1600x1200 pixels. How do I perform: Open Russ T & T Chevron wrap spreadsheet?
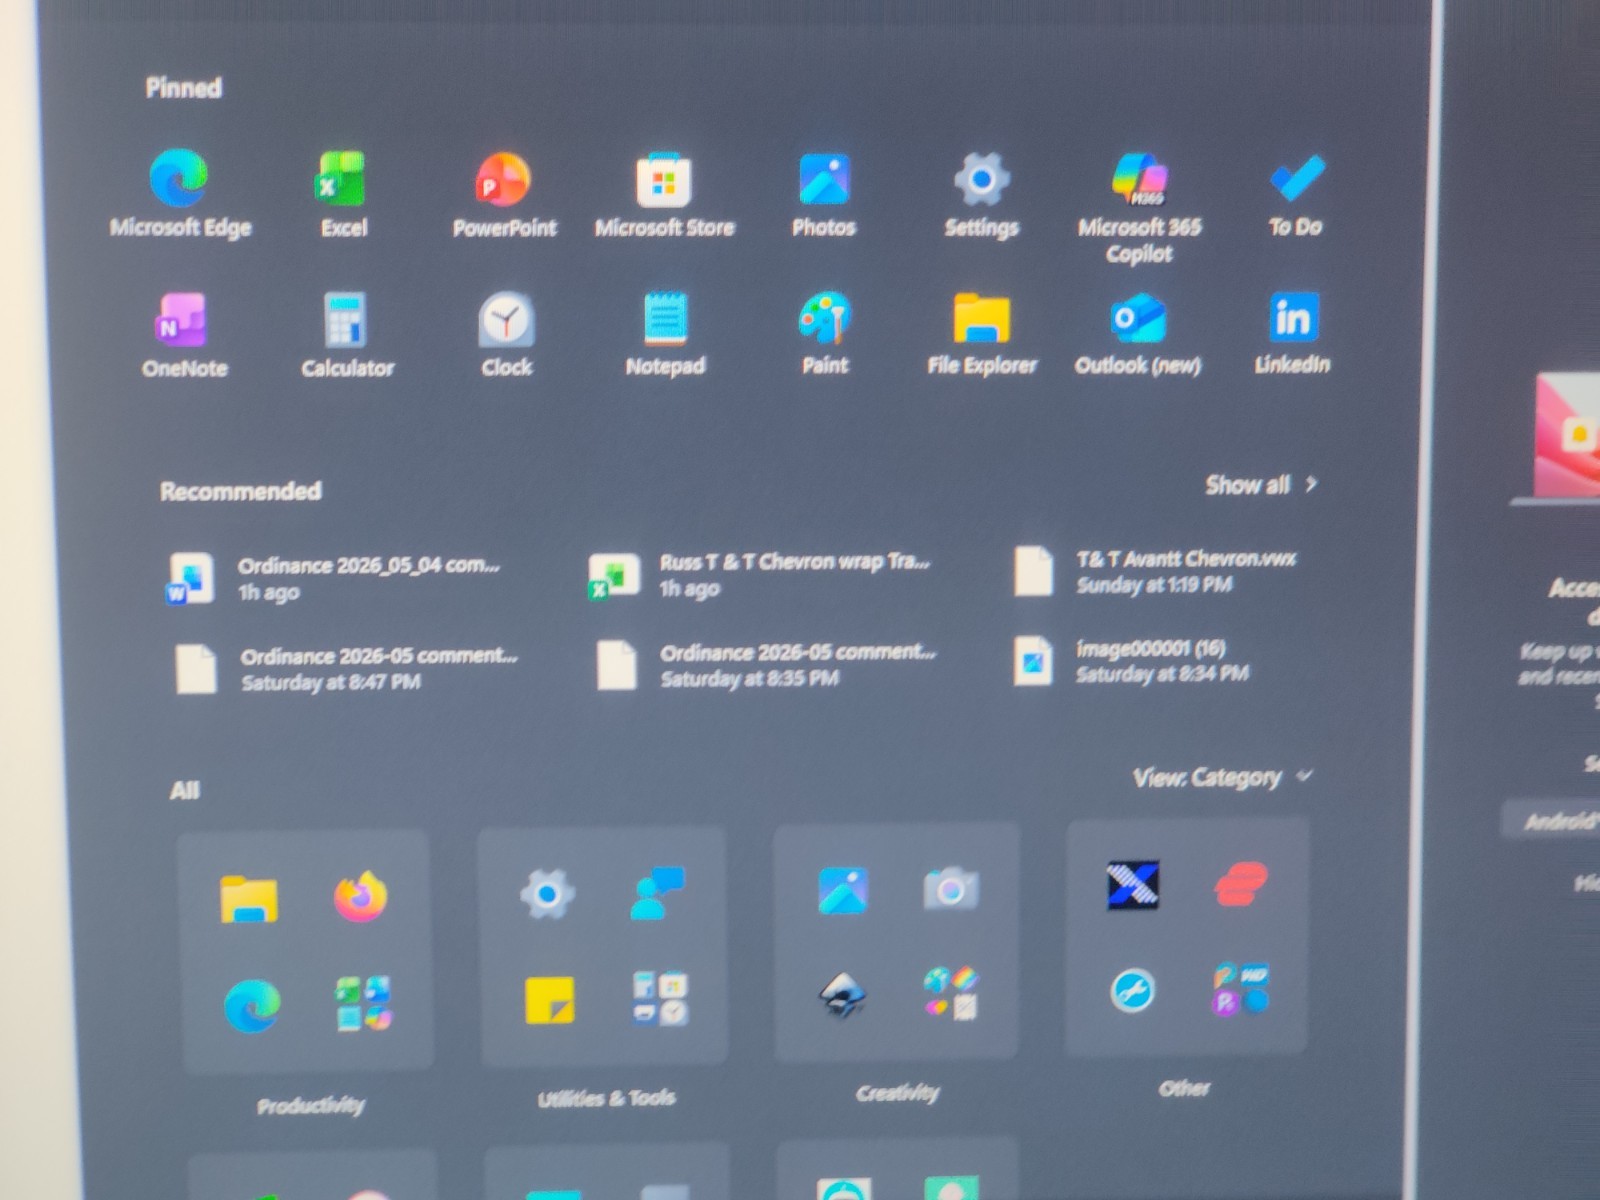click(x=760, y=575)
